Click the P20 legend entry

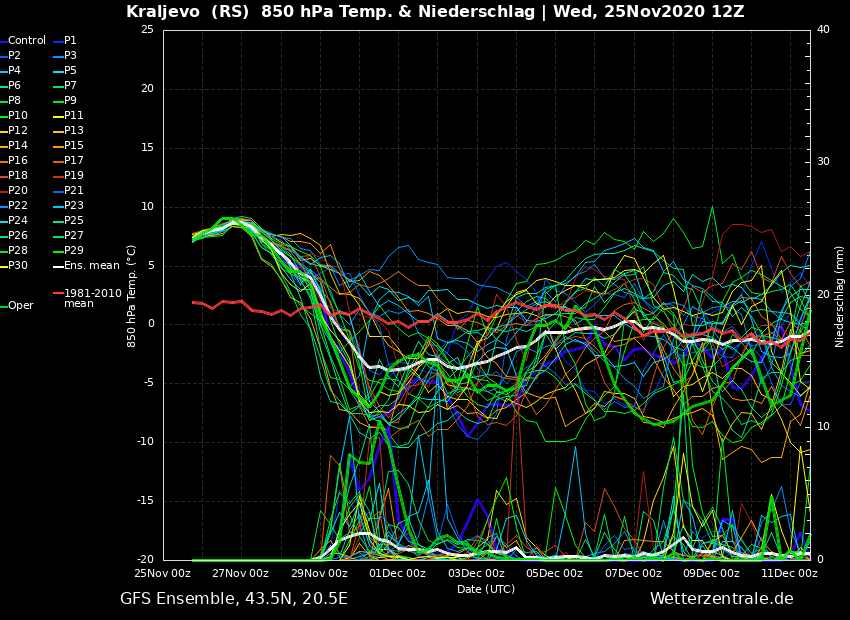(18, 191)
